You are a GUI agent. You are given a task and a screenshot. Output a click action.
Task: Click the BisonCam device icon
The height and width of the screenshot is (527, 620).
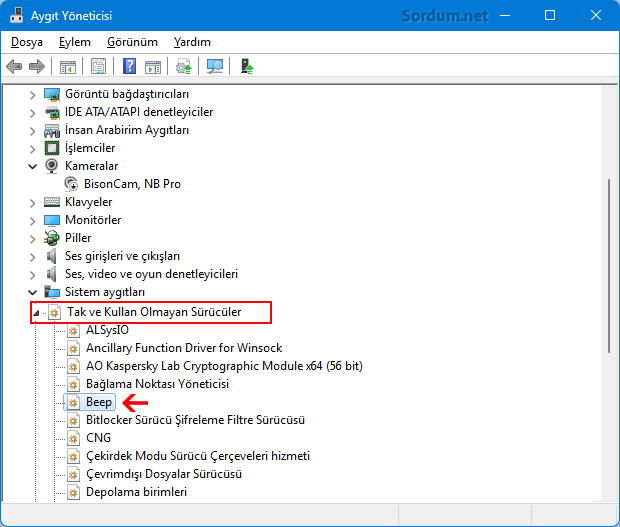[71, 184]
